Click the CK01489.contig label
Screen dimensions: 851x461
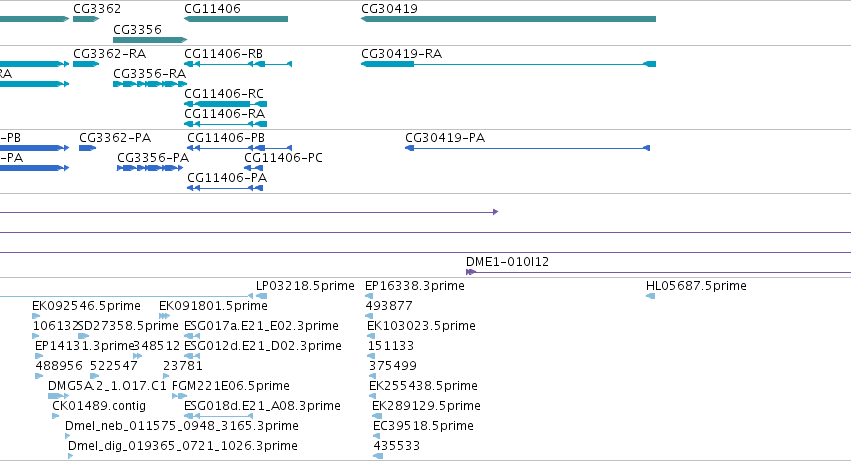(99, 406)
